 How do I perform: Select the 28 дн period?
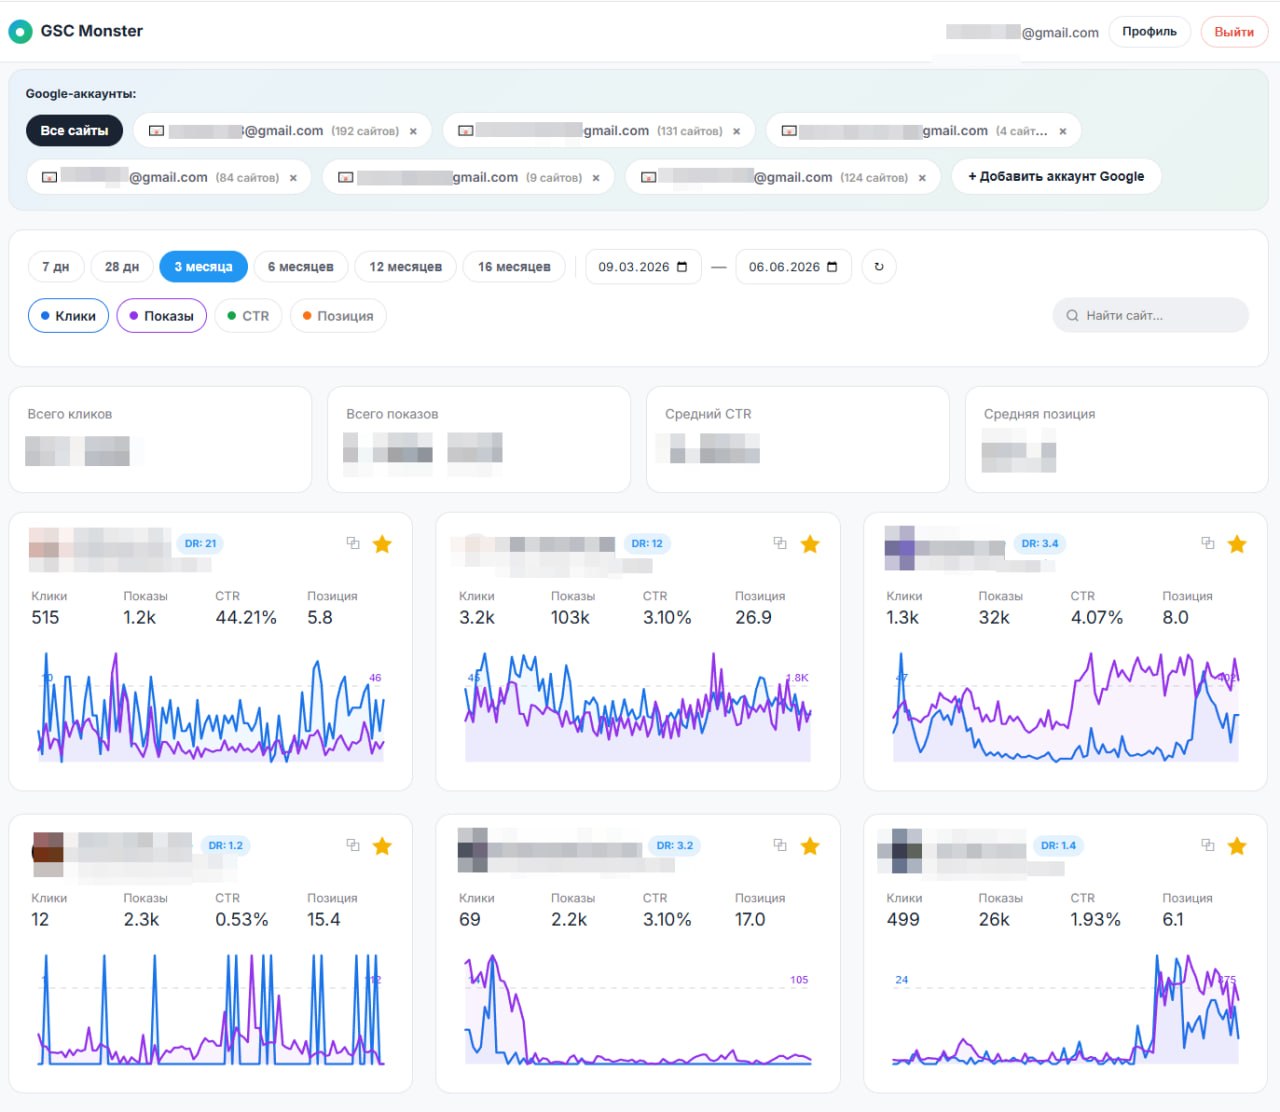(x=122, y=267)
